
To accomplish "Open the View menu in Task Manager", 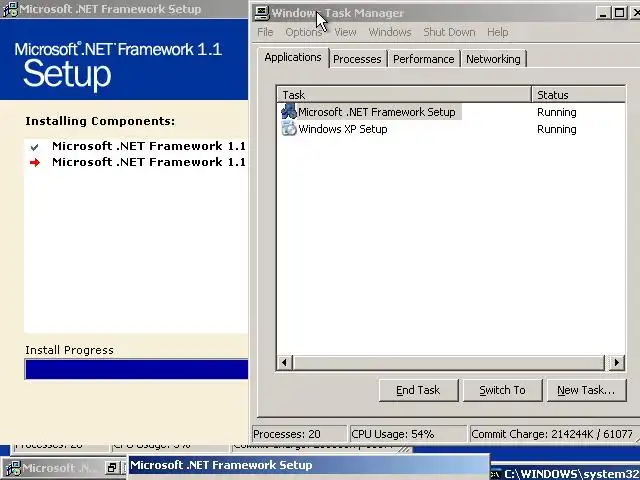I will [x=345, y=32].
